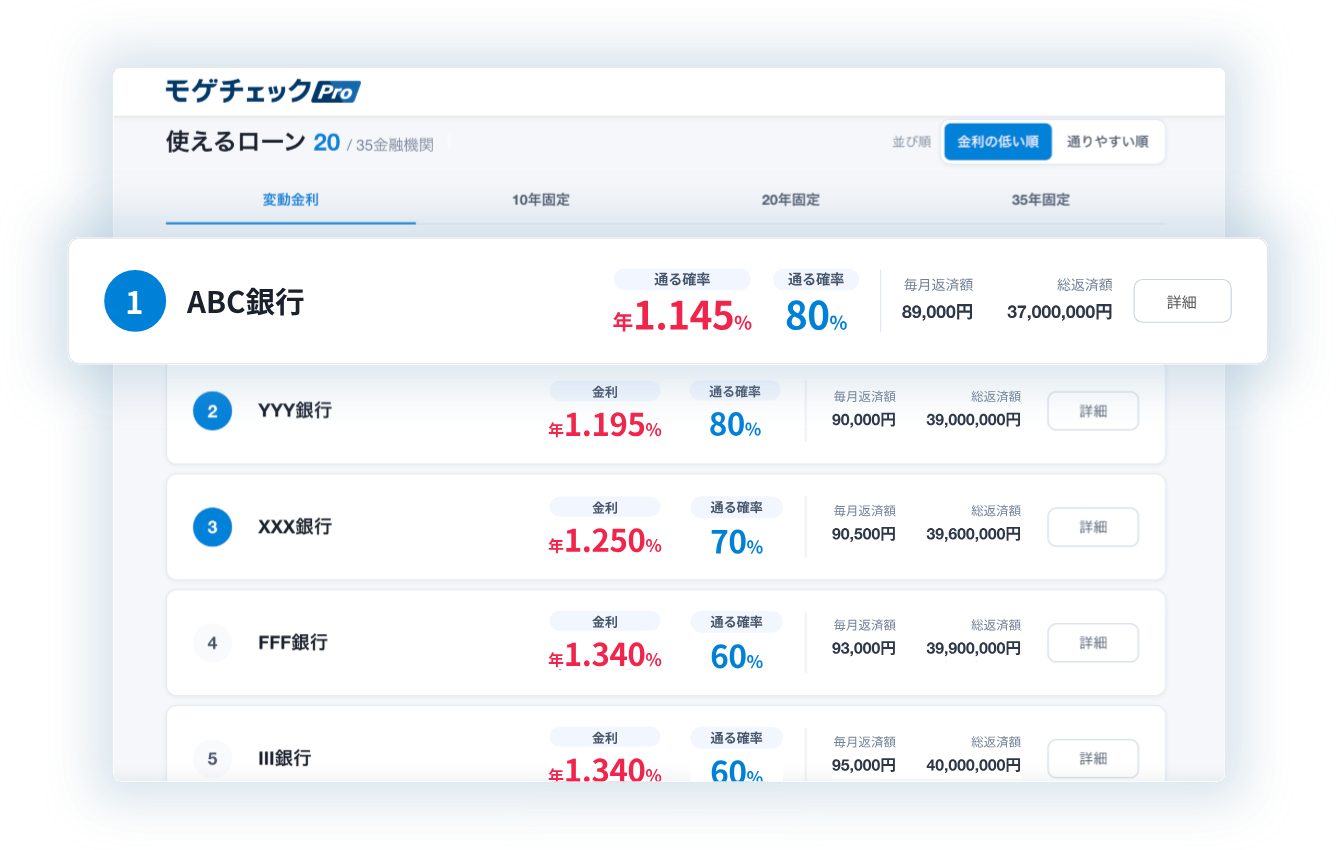
Task: Select the rank 1 badge for ABC銀行
Action: pyautogui.click(x=134, y=302)
